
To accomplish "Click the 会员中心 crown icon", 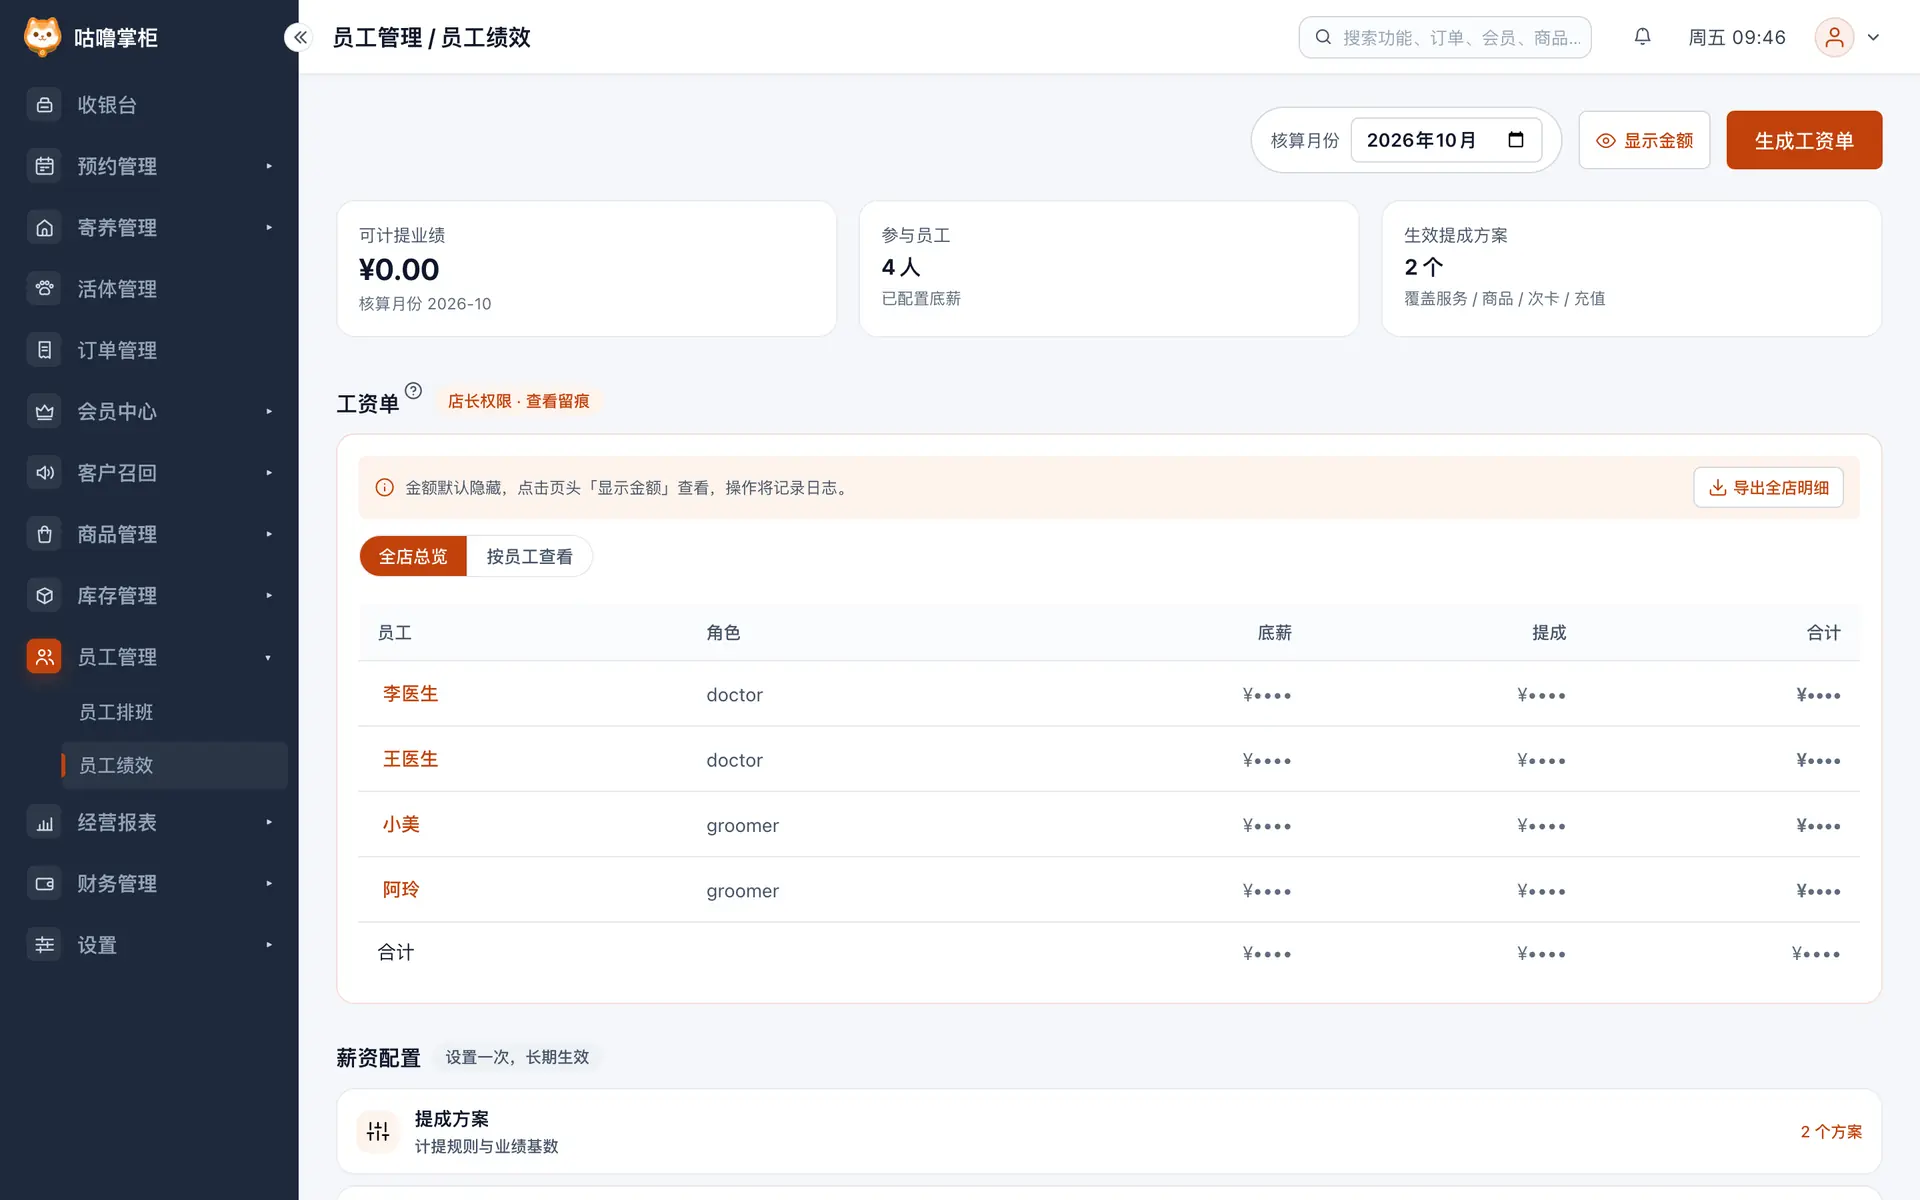I will (x=44, y=412).
